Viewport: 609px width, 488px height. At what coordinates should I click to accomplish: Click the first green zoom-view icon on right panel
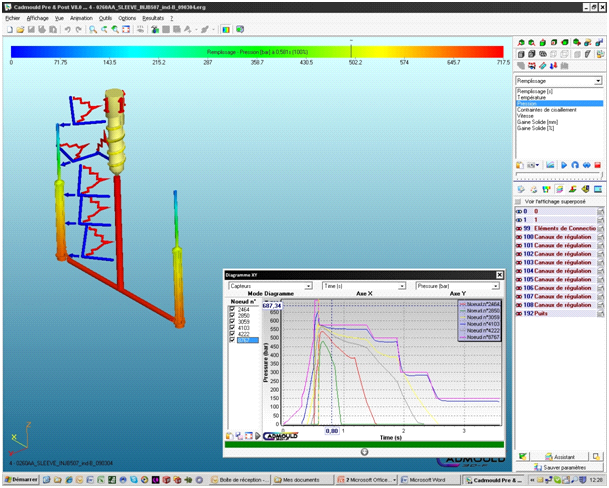point(521,42)
